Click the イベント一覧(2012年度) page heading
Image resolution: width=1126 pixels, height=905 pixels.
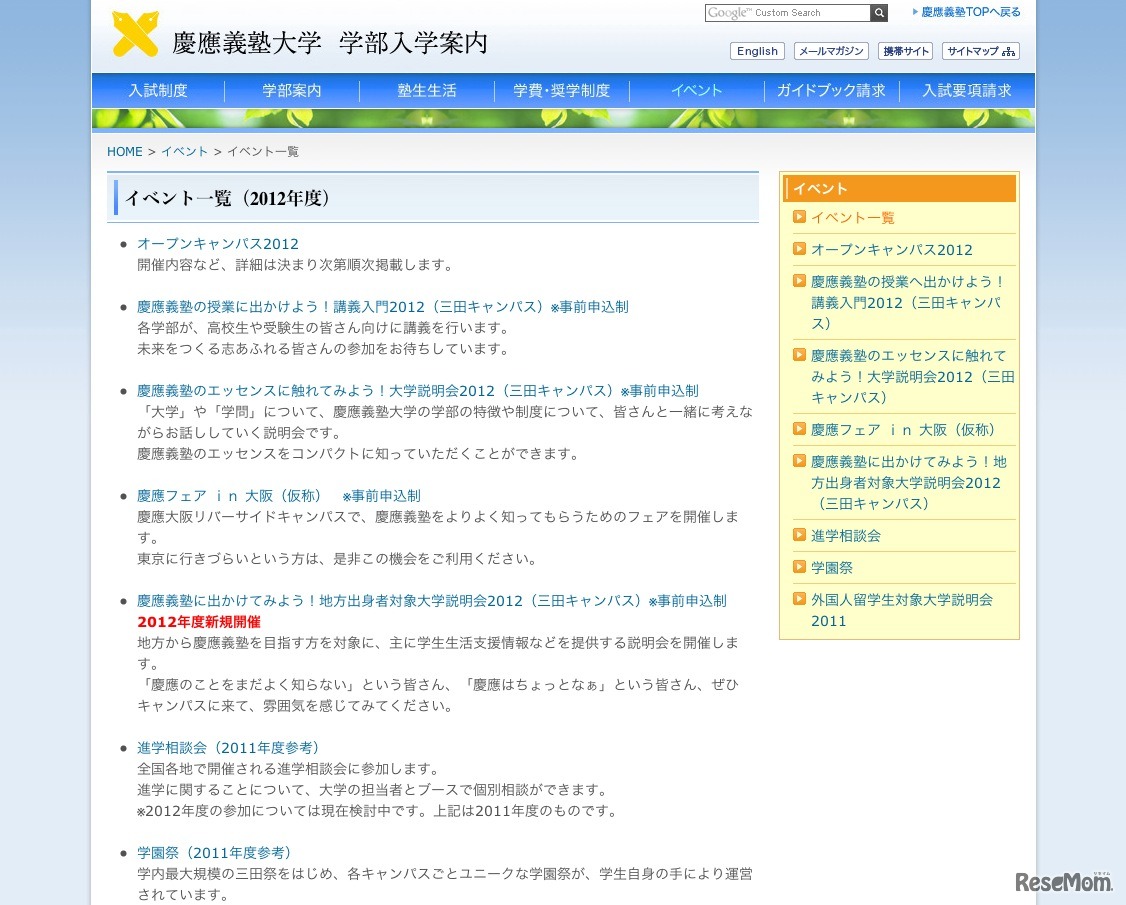coord(228,198)
